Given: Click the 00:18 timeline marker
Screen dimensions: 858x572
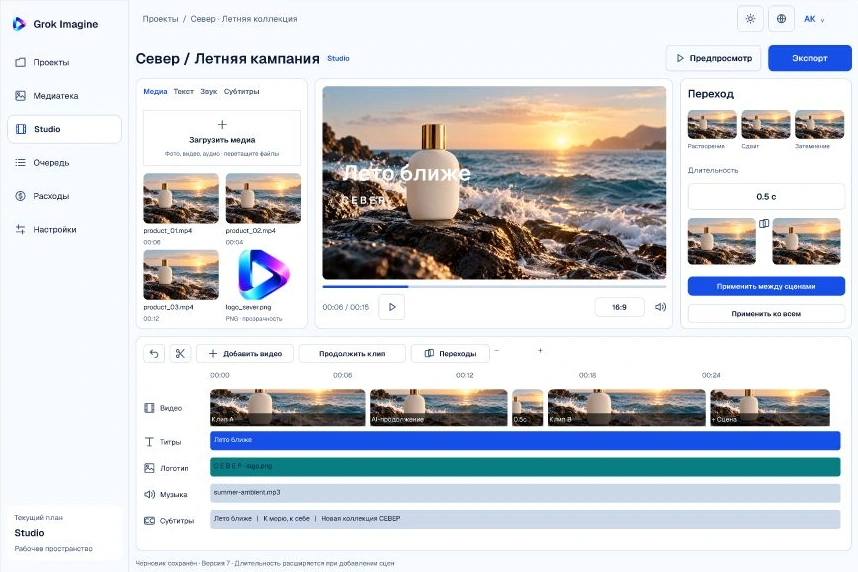Looking at the screenshot, I should [587, 375].
